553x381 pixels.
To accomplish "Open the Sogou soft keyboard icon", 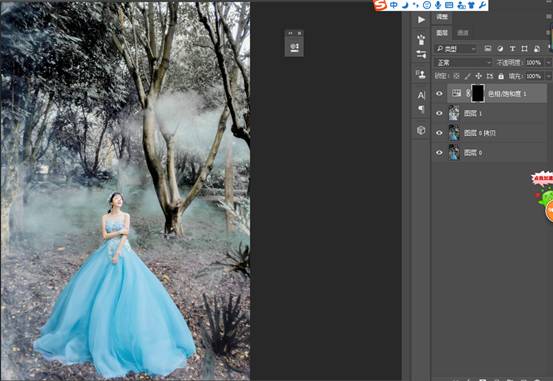I will pyautogui.click(x=449, y=5).
